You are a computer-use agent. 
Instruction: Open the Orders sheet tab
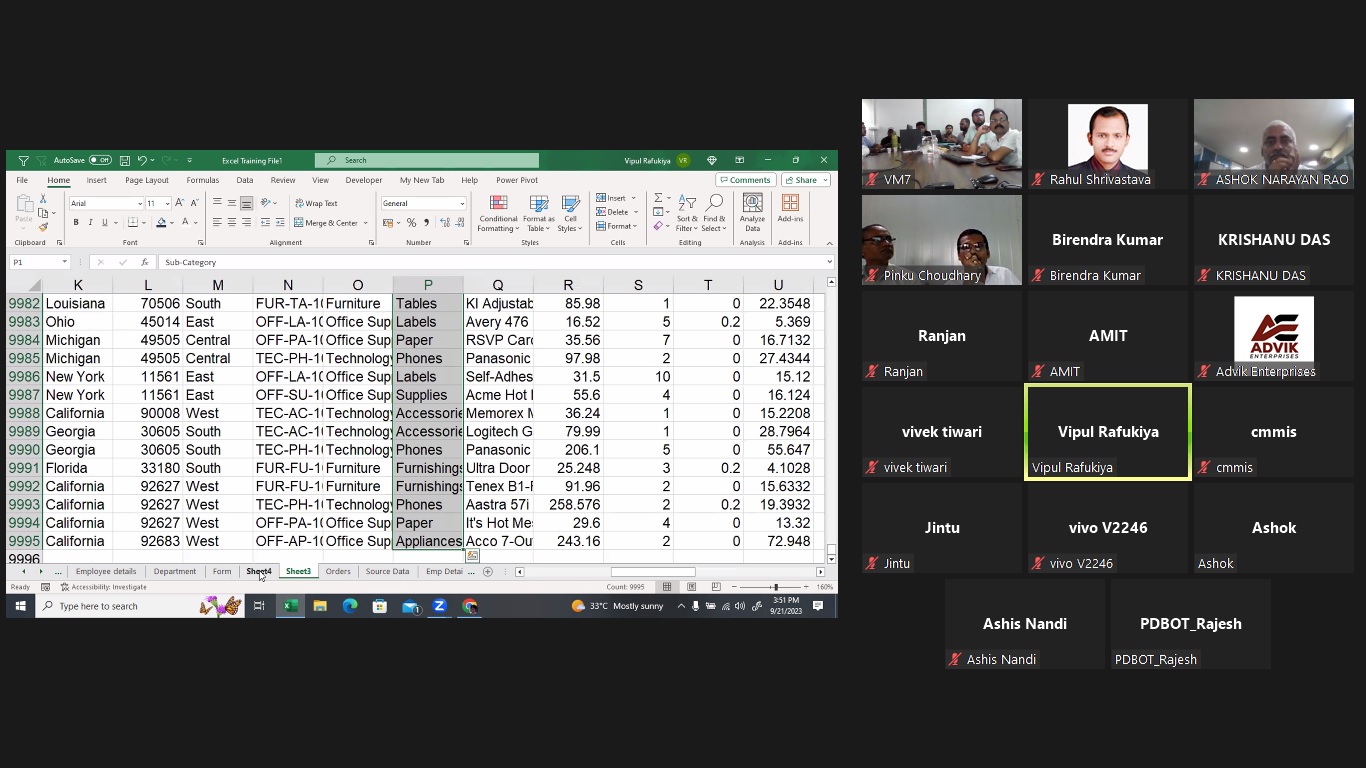[x=338, y=572]
